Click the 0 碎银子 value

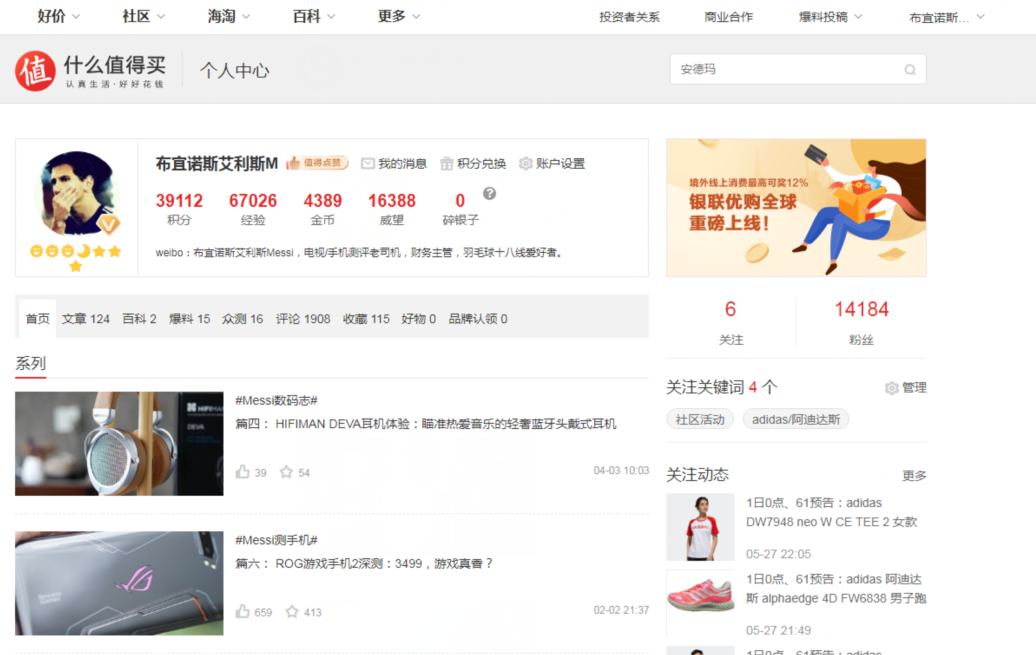[461, 200]
